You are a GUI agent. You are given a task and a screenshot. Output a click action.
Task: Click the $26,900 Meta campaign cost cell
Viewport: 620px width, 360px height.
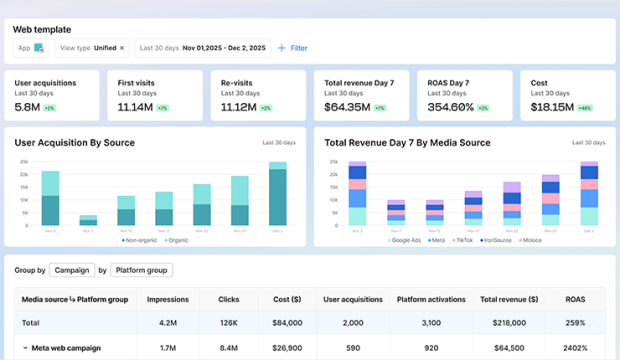point(287,348)
